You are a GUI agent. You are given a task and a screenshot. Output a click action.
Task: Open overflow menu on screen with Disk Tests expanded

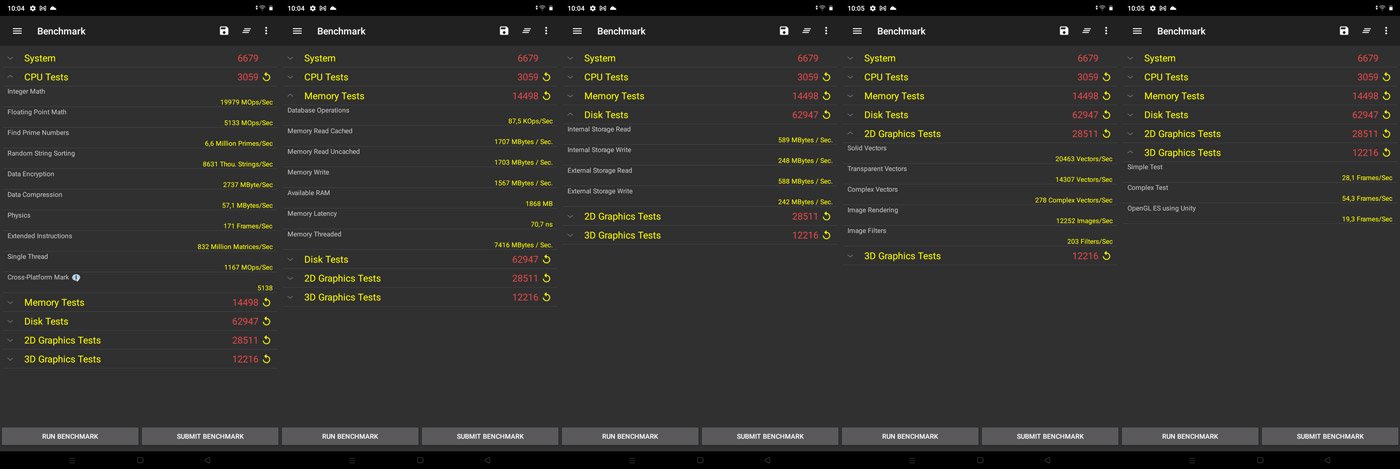[826, 31]
